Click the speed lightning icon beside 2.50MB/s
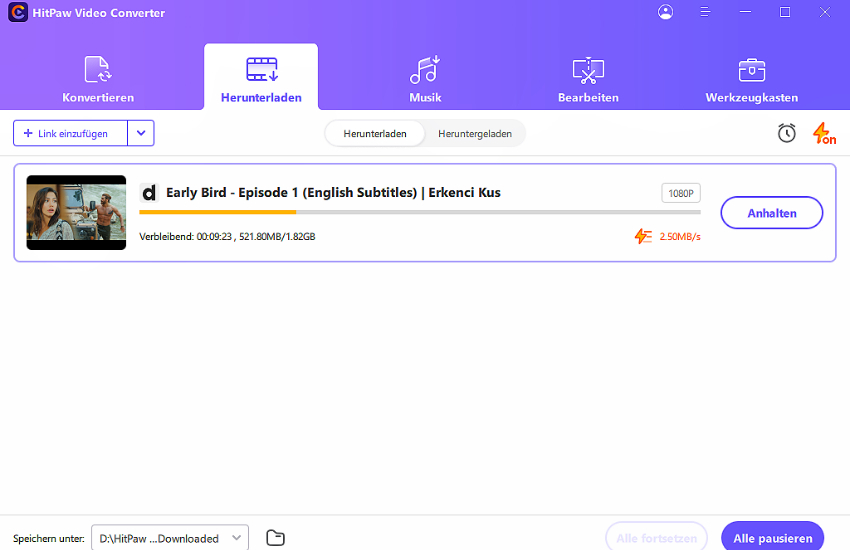 click(x=643, y=236)
